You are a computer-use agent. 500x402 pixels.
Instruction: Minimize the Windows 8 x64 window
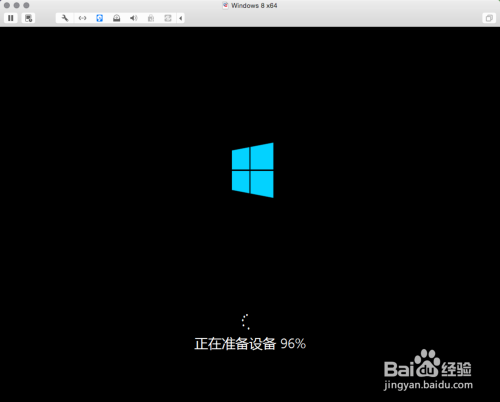coord(17,5)
